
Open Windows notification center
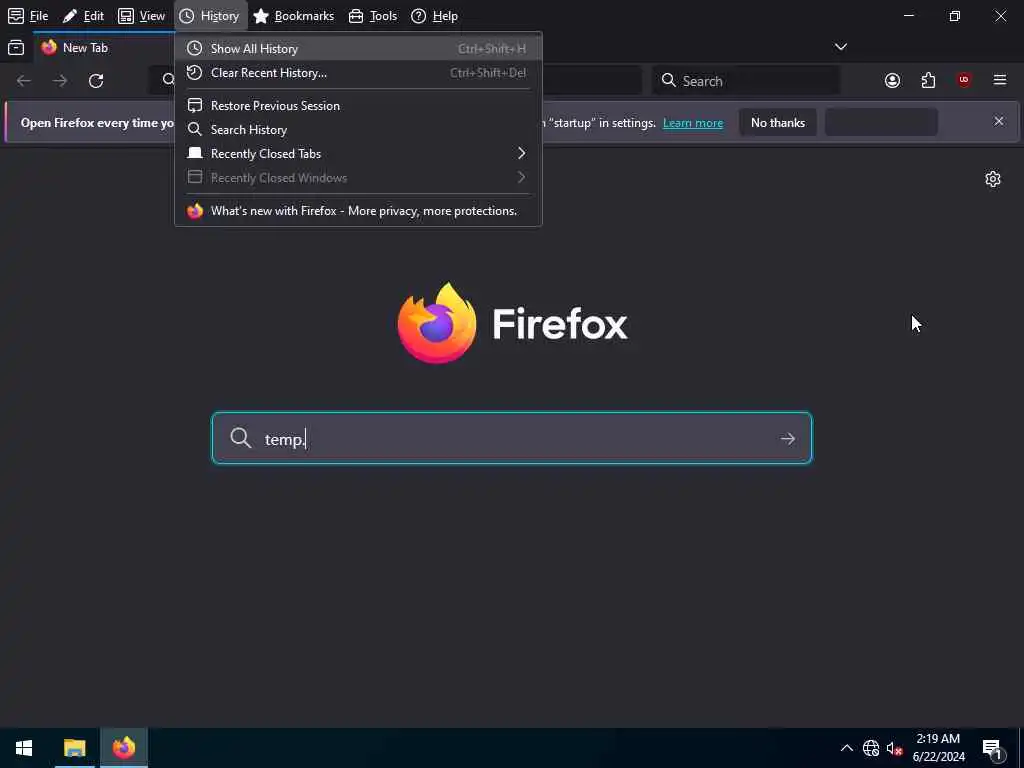point(993,748)
